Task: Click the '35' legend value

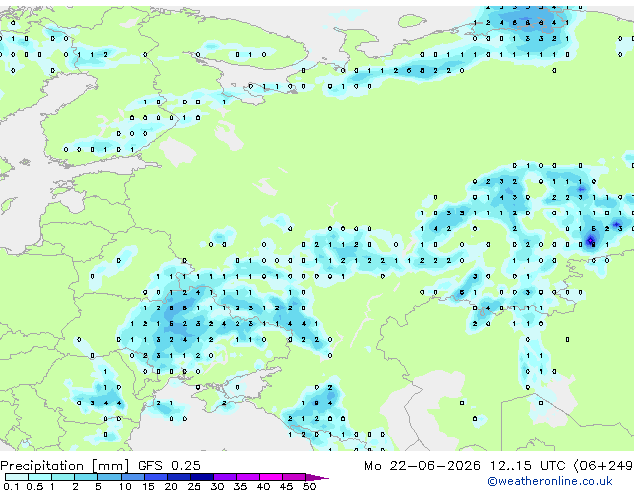Action: click(240, 486)
